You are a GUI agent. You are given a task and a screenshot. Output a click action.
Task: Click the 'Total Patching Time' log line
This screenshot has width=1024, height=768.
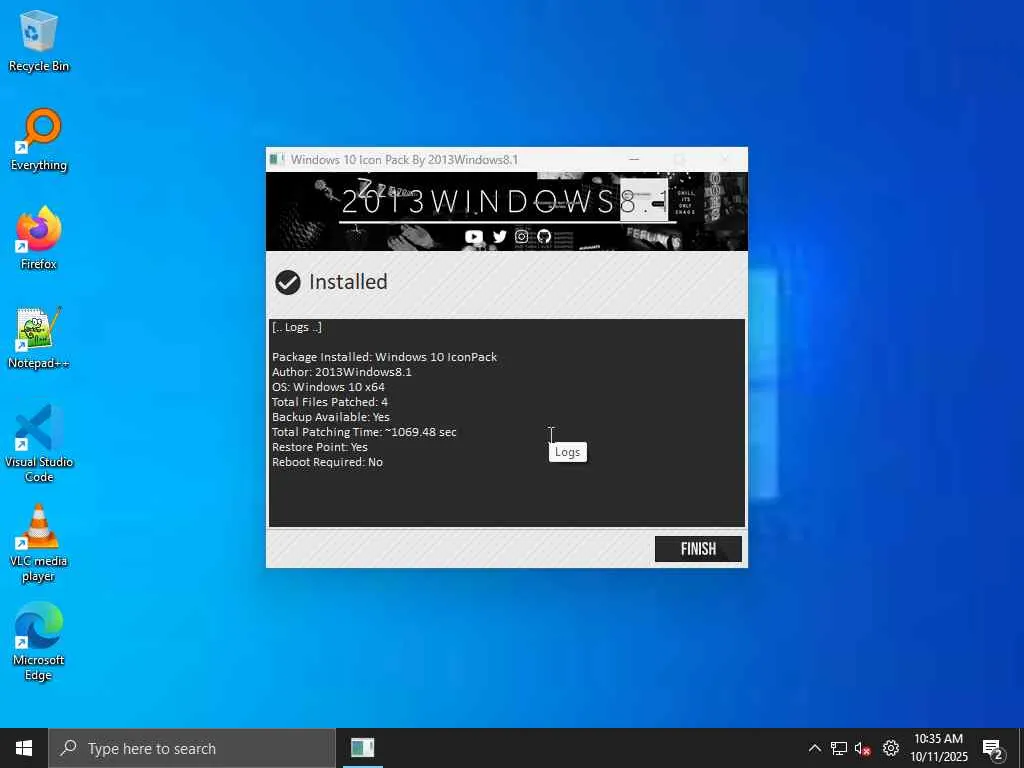click(364, 432)
